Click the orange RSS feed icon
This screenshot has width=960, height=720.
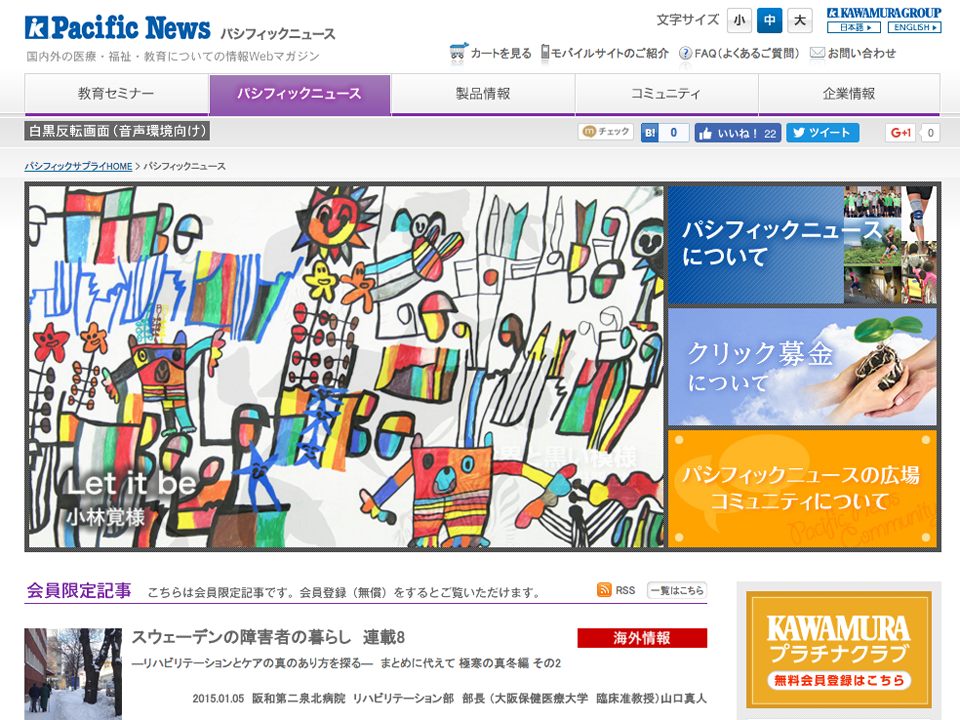pos(604,590)
